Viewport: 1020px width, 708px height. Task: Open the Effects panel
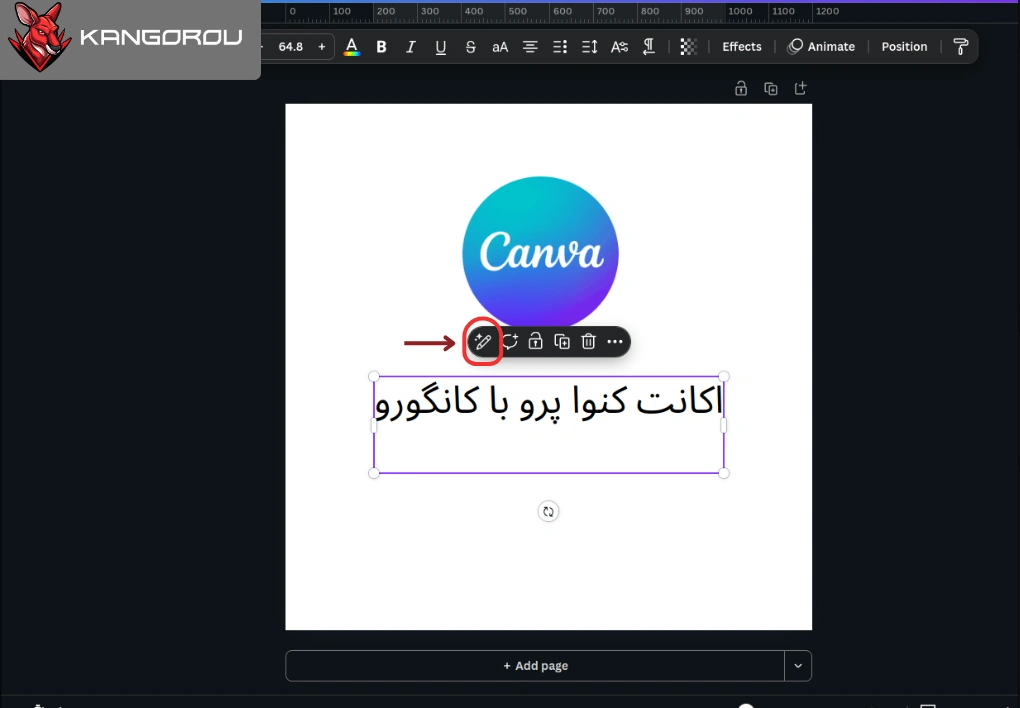[742, 47]
